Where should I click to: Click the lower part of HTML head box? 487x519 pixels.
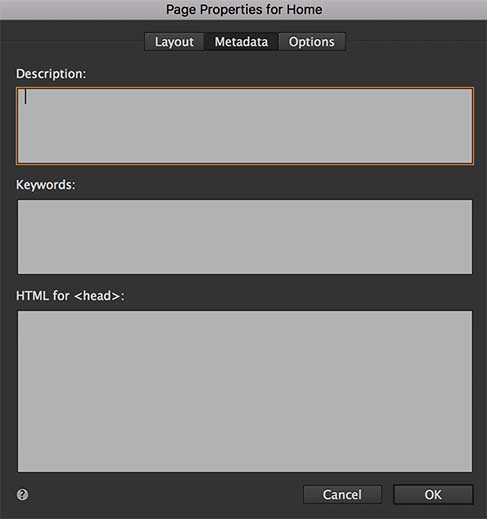(245, 433)
